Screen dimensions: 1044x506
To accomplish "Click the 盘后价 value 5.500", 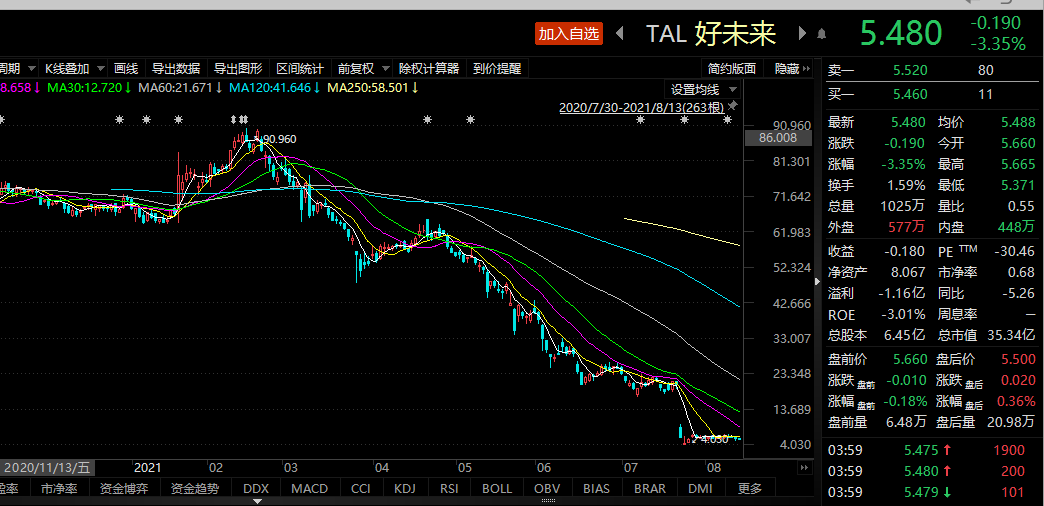I will coord(1019,360).
